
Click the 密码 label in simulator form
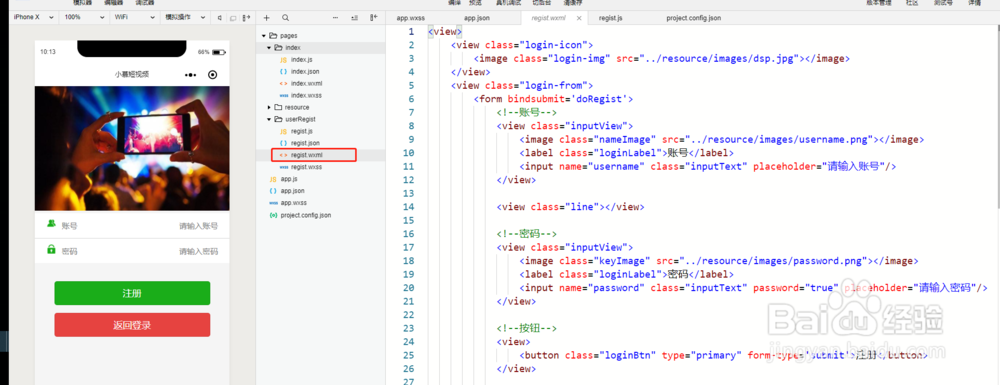[x=70, y=252]
